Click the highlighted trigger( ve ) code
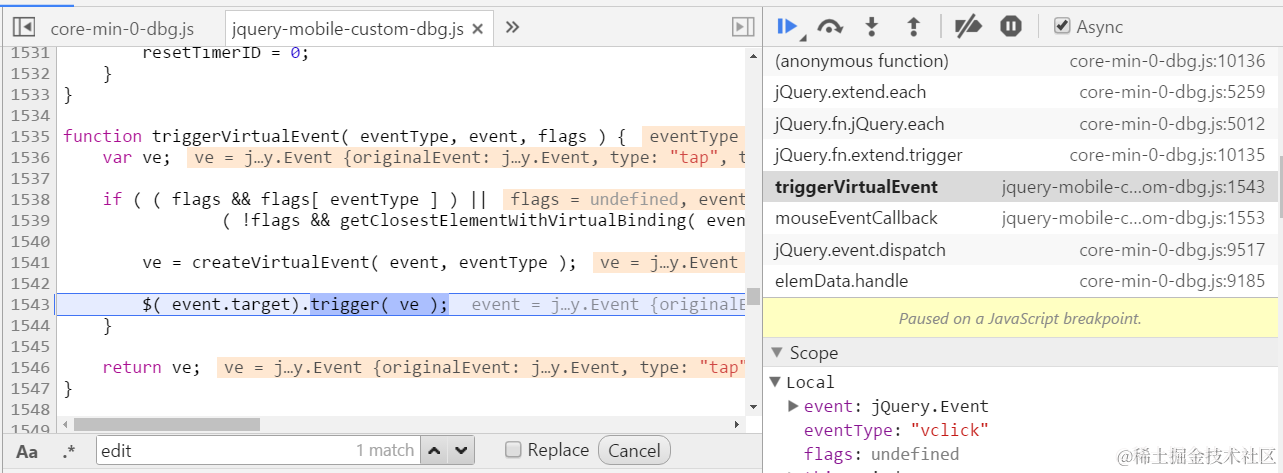Image resolution: width=1283 pixels, height=473 pixels. 379,304
